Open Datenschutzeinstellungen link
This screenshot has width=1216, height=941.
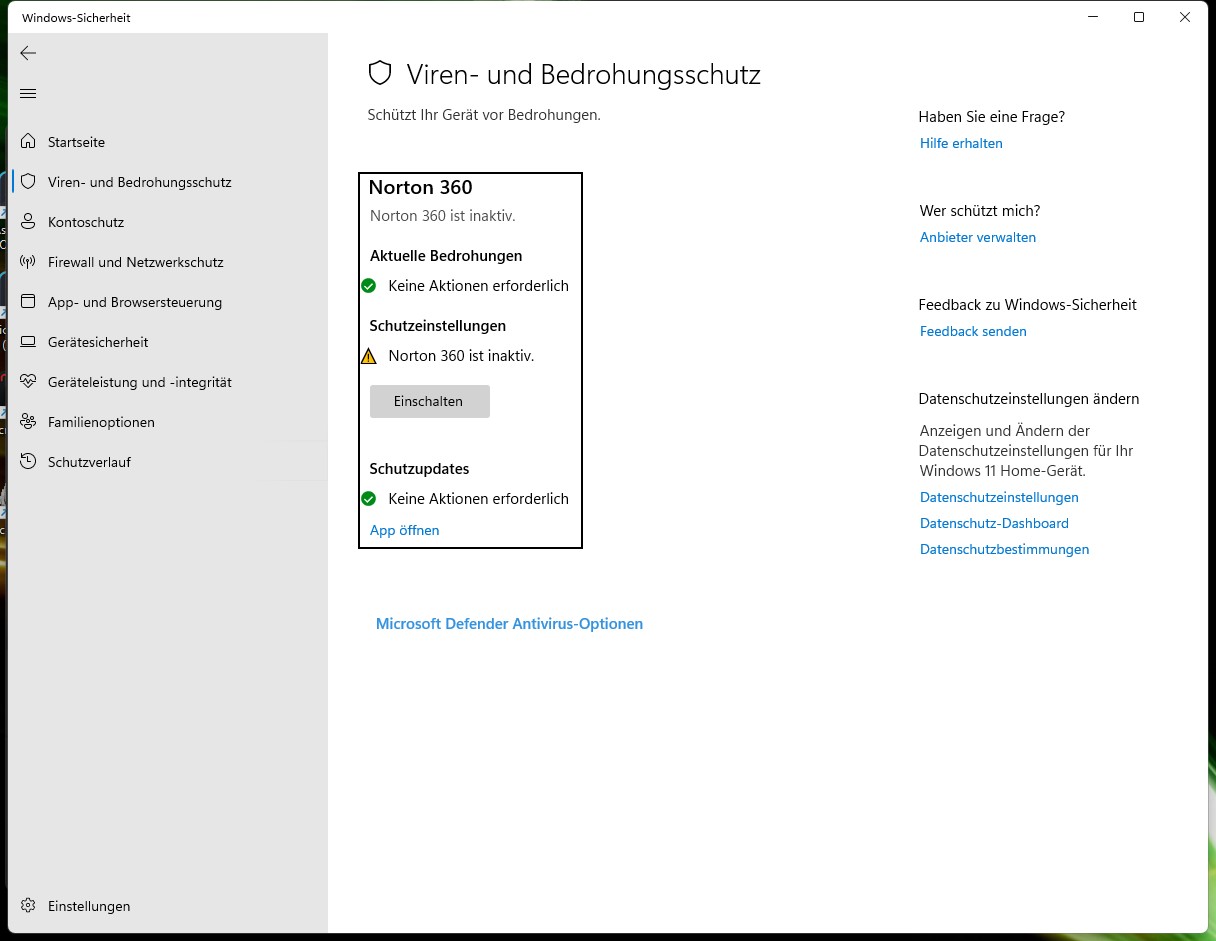999,497
